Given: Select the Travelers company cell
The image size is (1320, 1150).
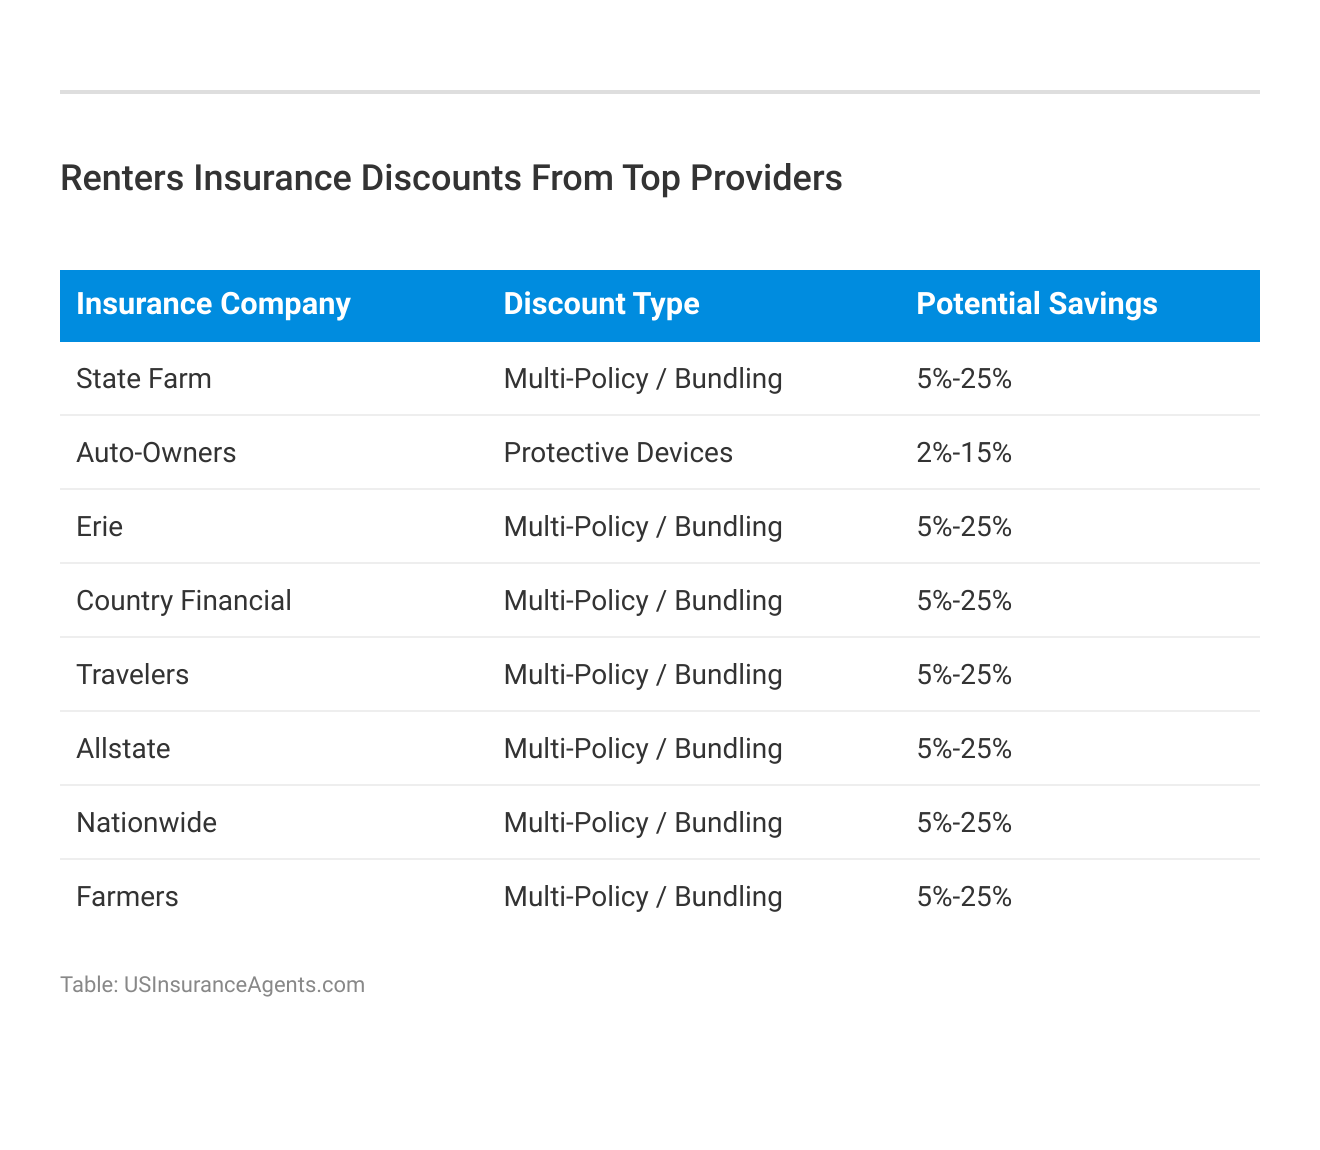Looking at the screenshot, I should (x=132, y=675).
